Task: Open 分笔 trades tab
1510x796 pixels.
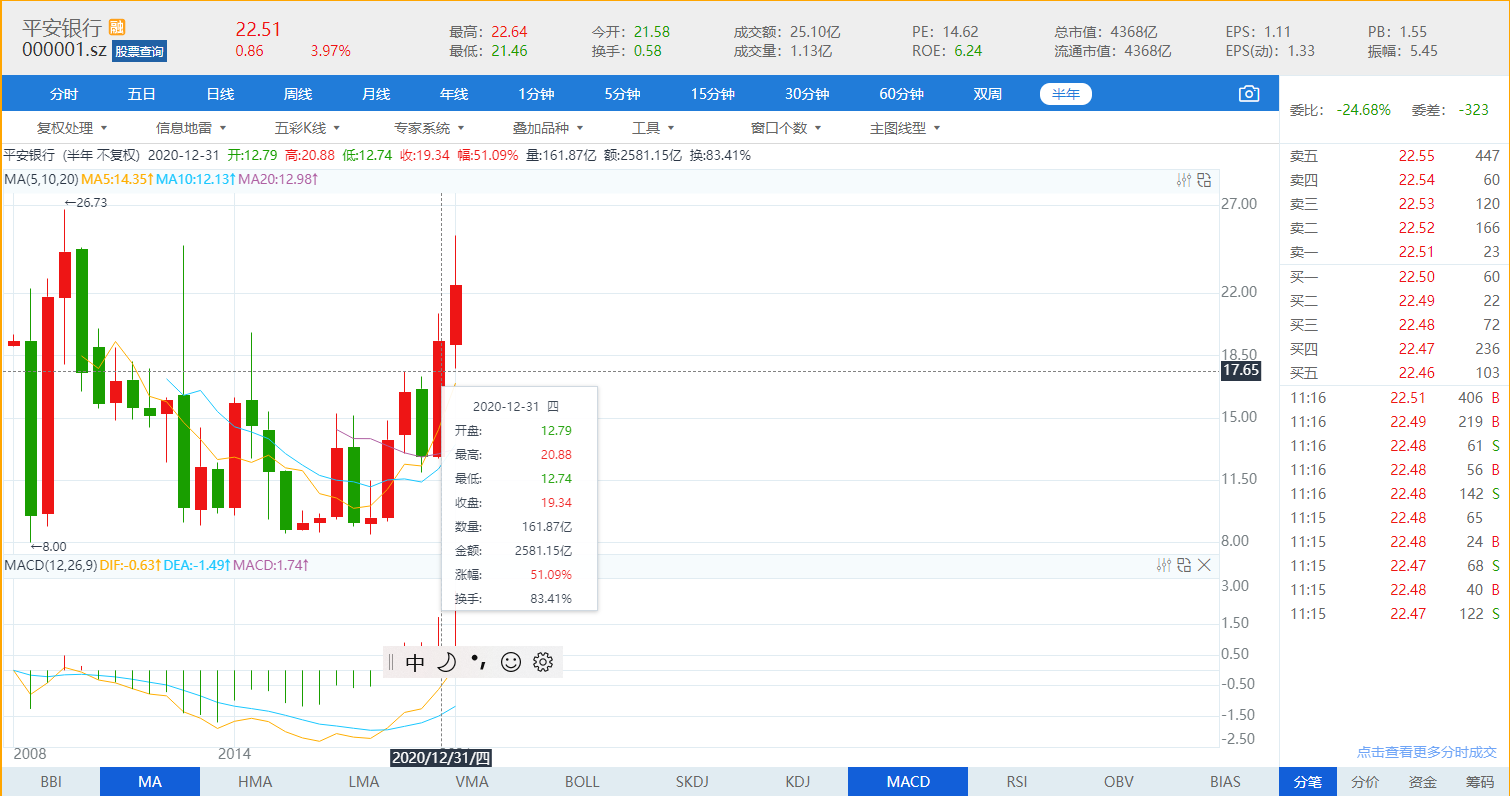Action: coord(1308,782)
